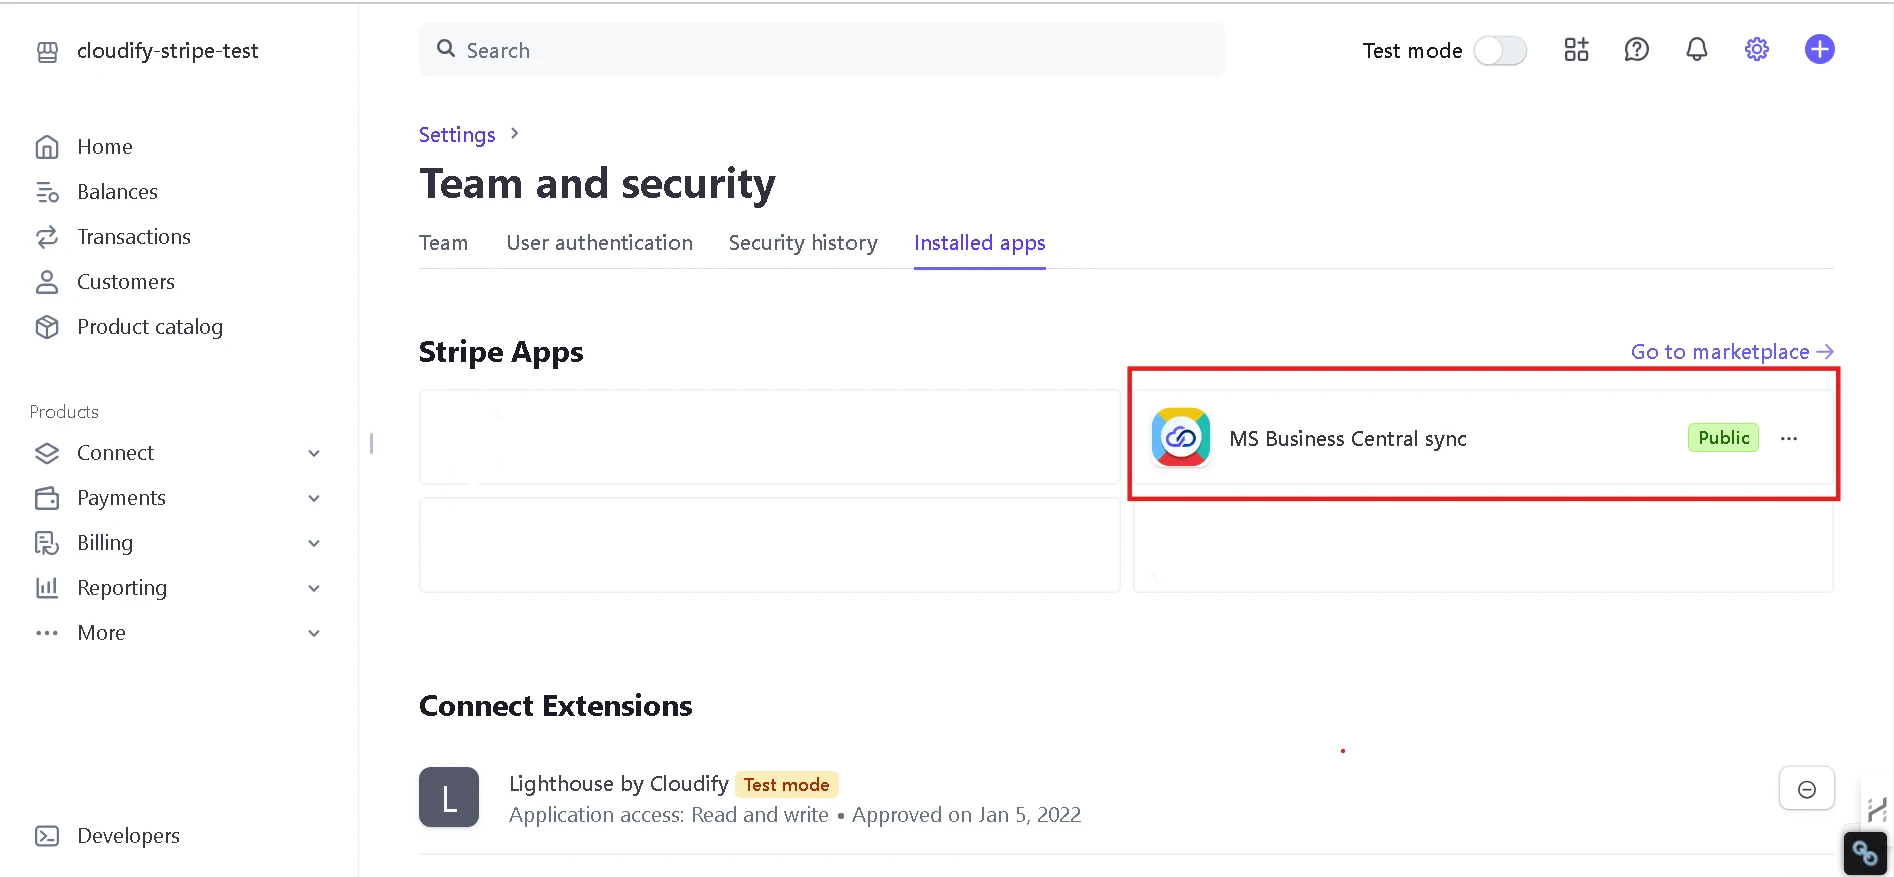The height and width of the screenshot is (877, 1894).
Task: Open the apps grid icon in header
Action: pyautogui.click(x=1577, y=49)
